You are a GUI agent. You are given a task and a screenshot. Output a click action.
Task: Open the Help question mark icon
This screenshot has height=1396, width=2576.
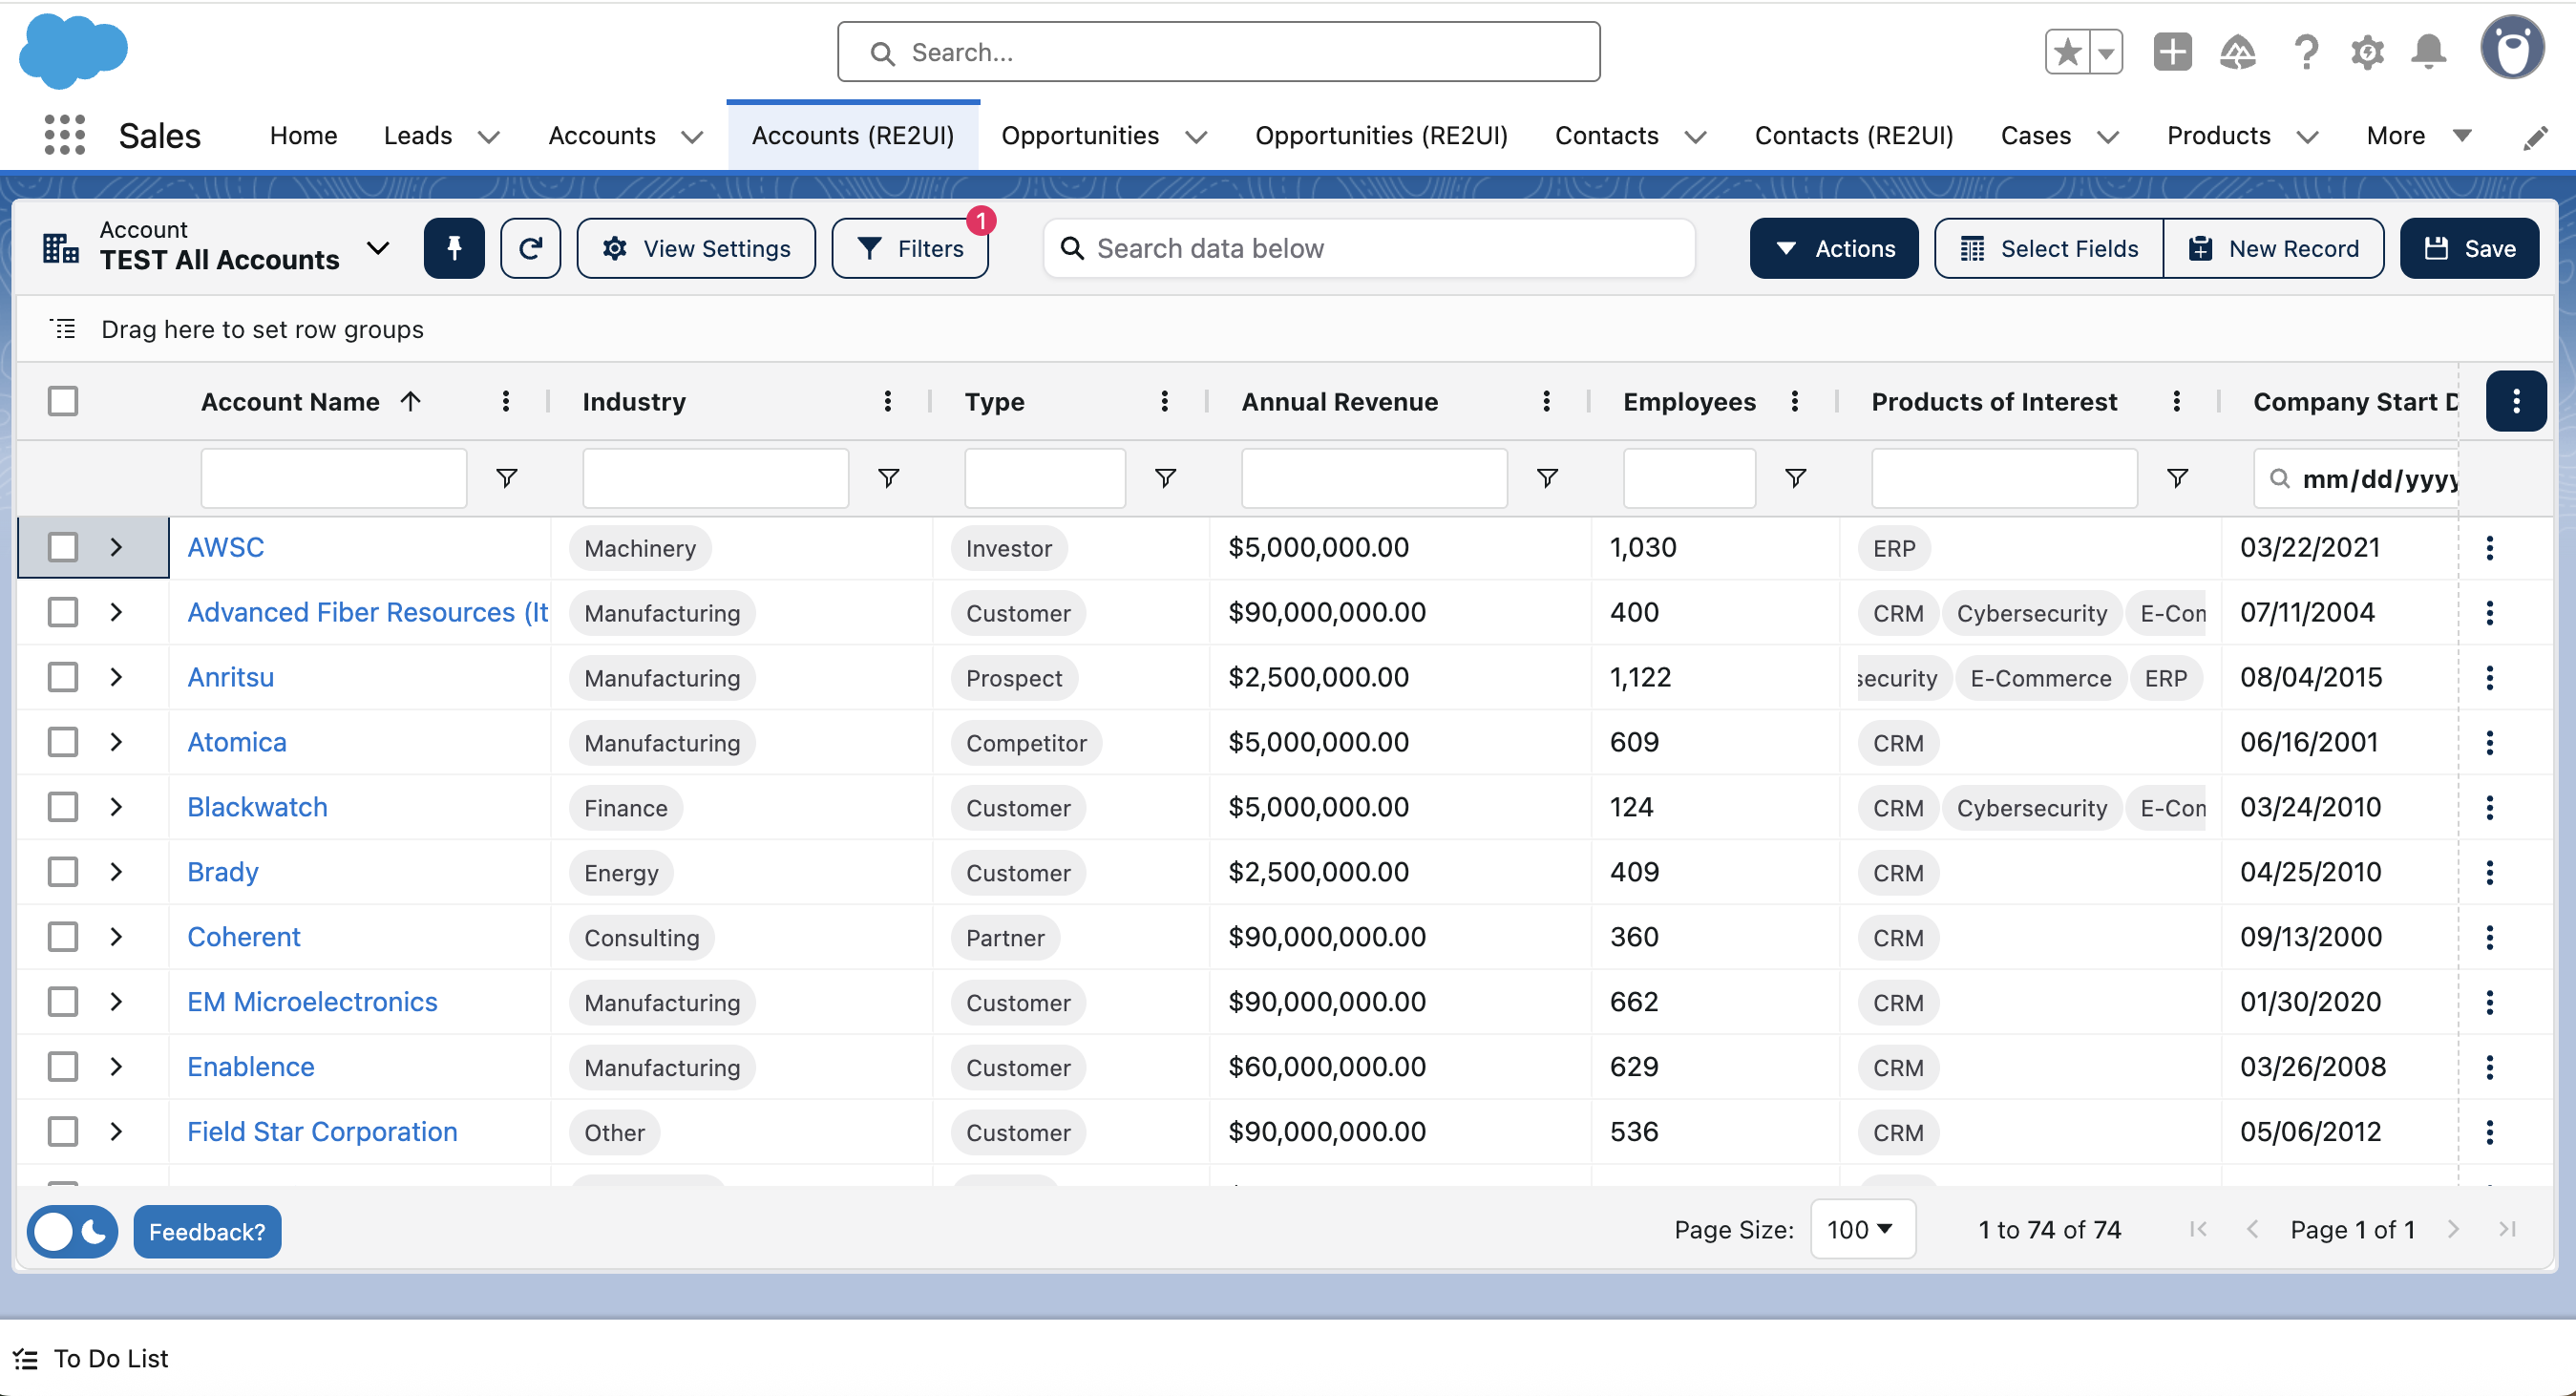click(2306, 52)
